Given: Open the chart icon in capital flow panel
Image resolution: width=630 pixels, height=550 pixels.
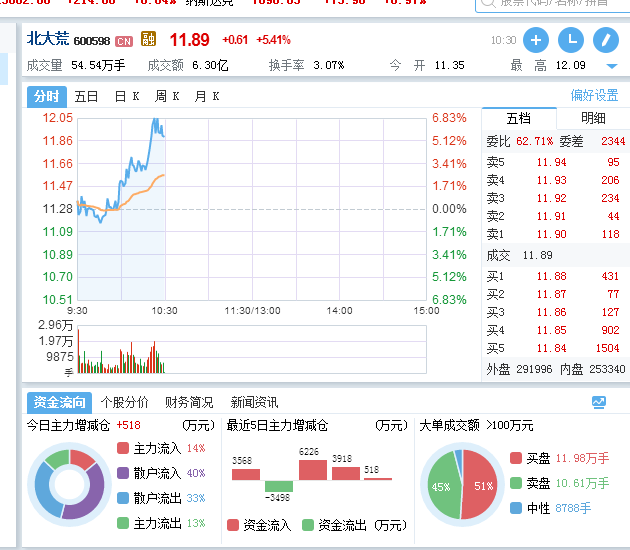Looking at the screenshot, I should 598,402.
